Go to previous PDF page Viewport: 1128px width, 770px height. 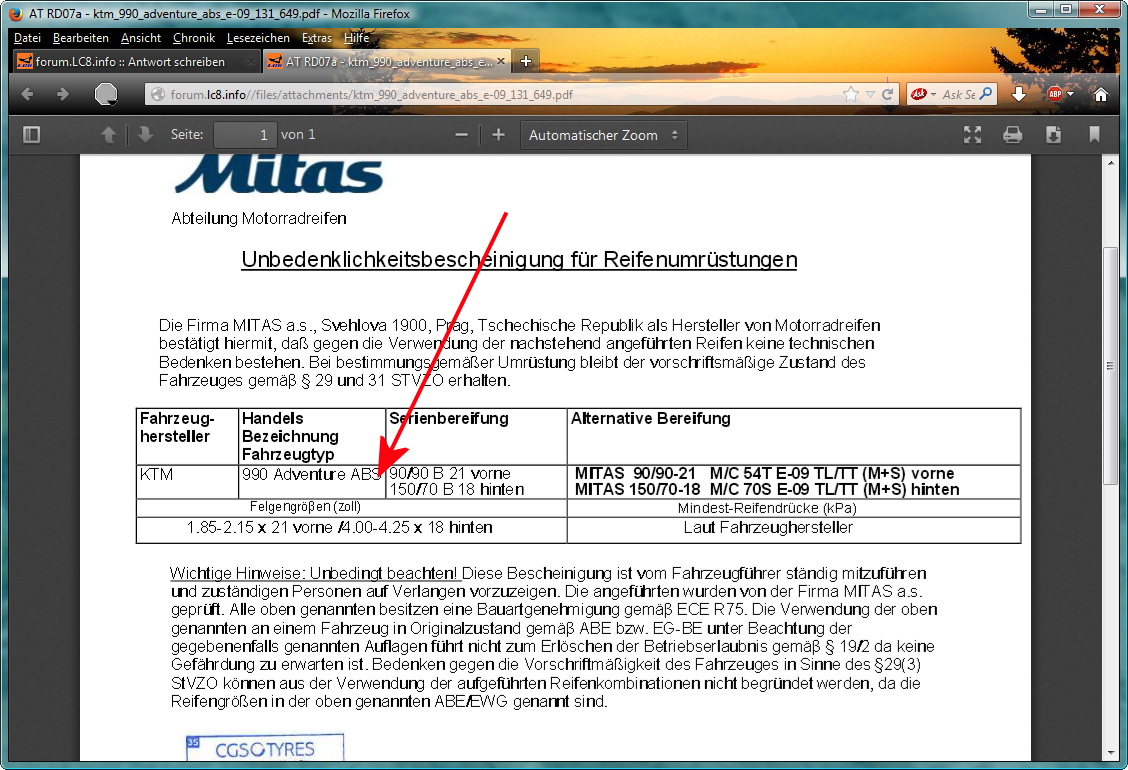click(x=109, y=135)
